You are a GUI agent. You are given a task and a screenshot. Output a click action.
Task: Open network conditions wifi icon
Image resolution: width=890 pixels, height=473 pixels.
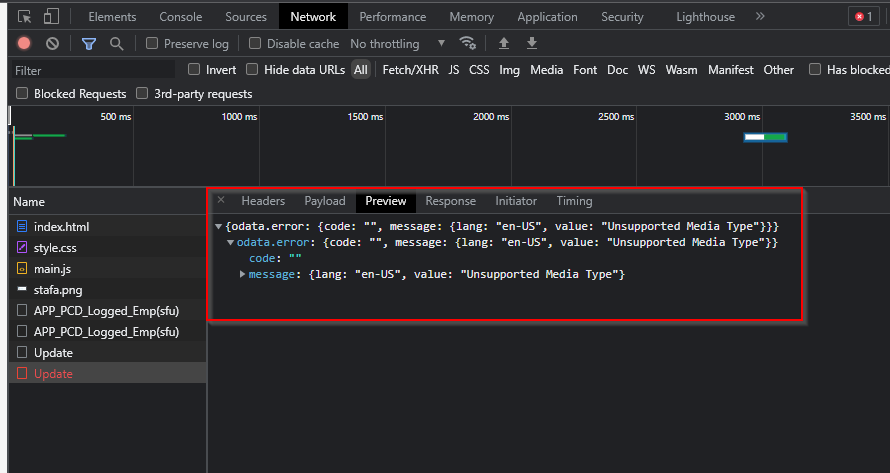point(467,43)
